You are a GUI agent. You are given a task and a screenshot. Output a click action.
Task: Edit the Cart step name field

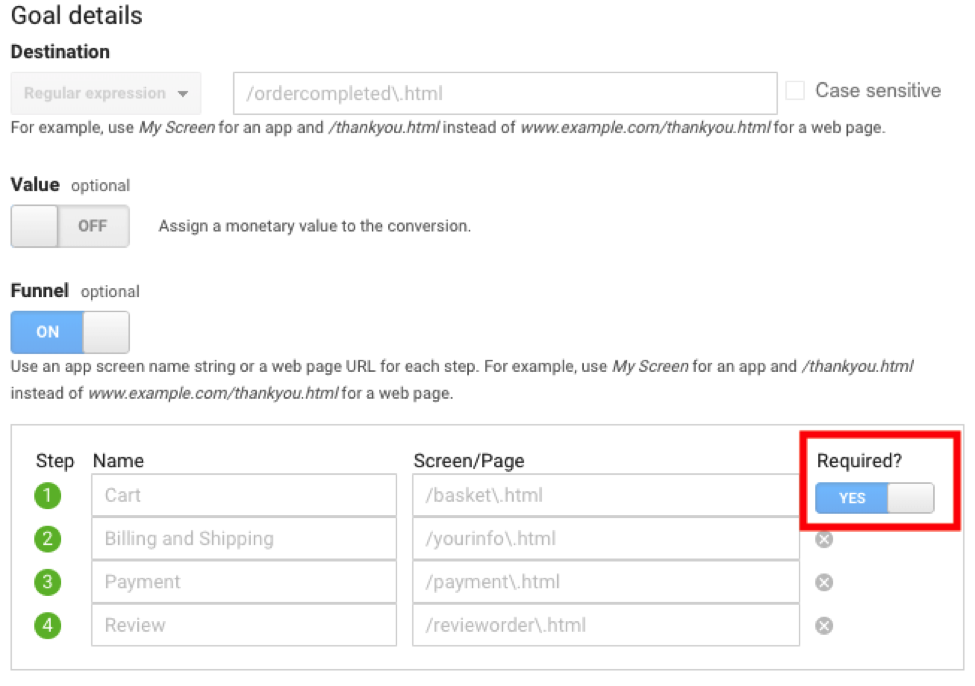pyautogui.click(x=244, y=496)
